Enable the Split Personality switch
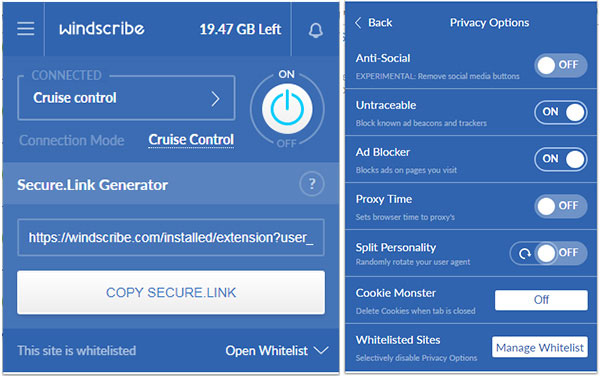 (x=561, y=253)
